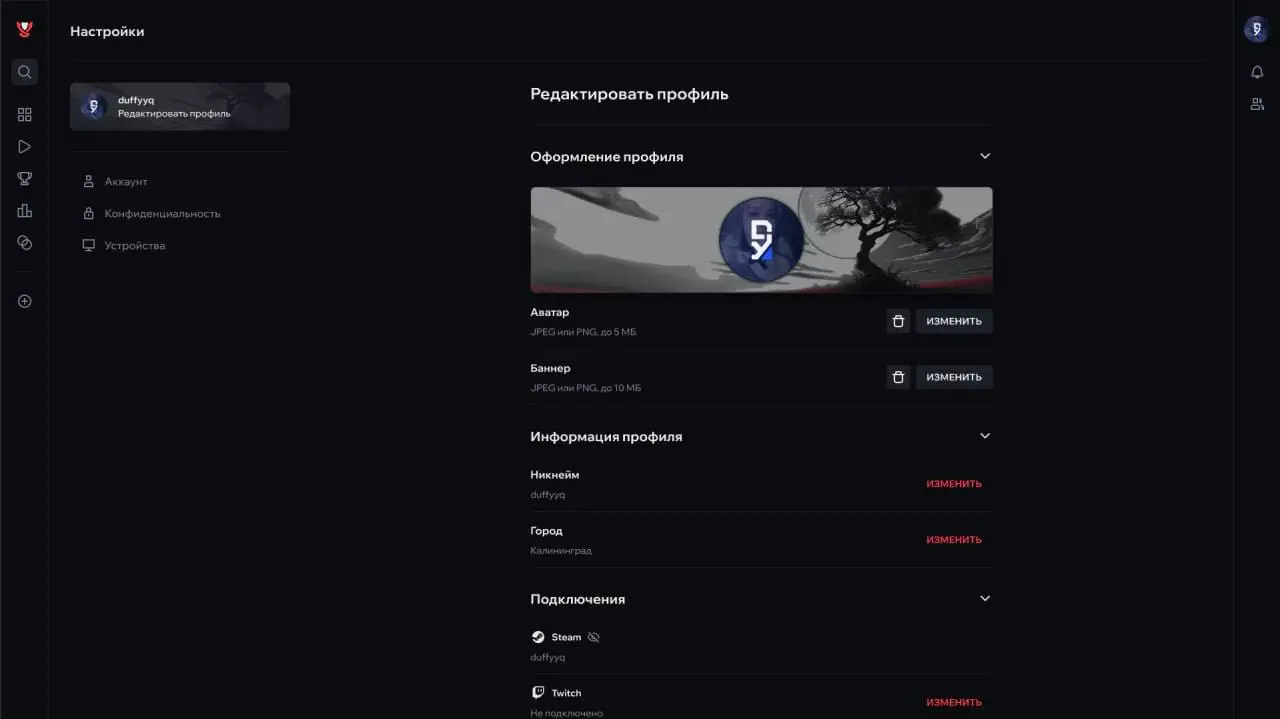This screenshot has height=719, width=1280.
Task: Open tournaments via the trophy icon
Action: [x=25, y=179]
